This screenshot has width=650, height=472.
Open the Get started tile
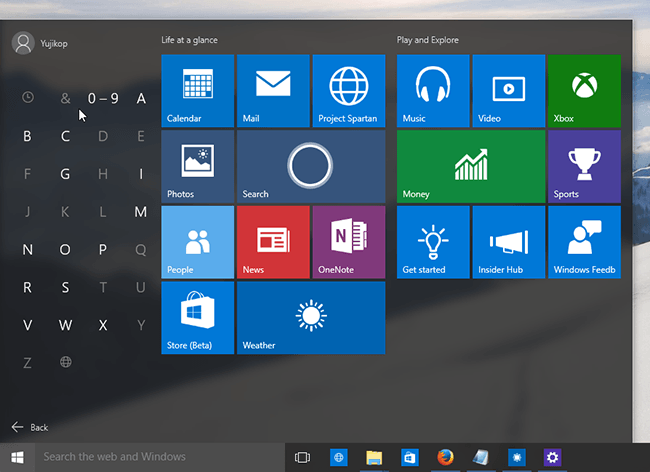[433, 242]
